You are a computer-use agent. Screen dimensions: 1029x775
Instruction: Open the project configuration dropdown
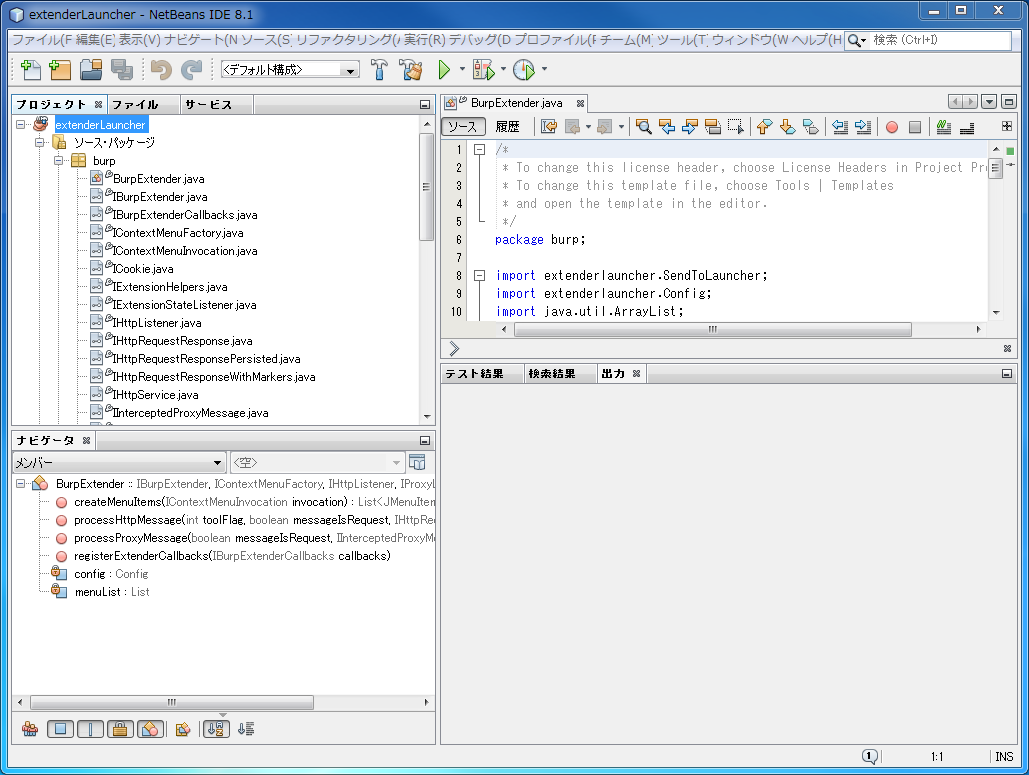290,70
